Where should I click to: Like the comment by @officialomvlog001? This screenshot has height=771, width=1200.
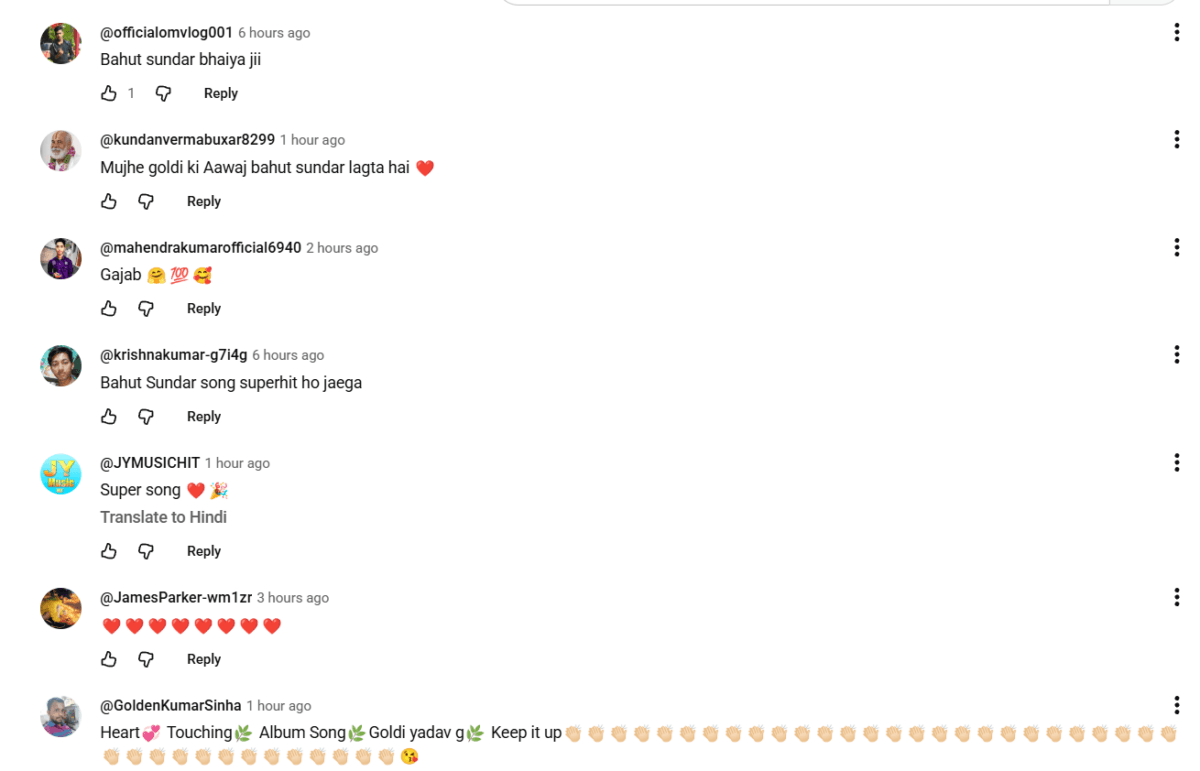[109, 93]
